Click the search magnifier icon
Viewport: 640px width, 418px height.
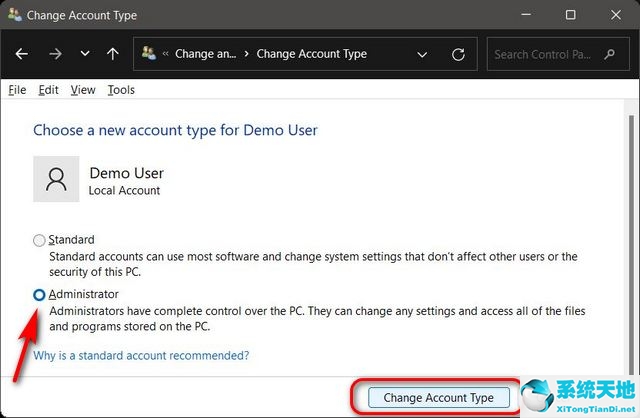pyautogui.click(x=609, y=54)
